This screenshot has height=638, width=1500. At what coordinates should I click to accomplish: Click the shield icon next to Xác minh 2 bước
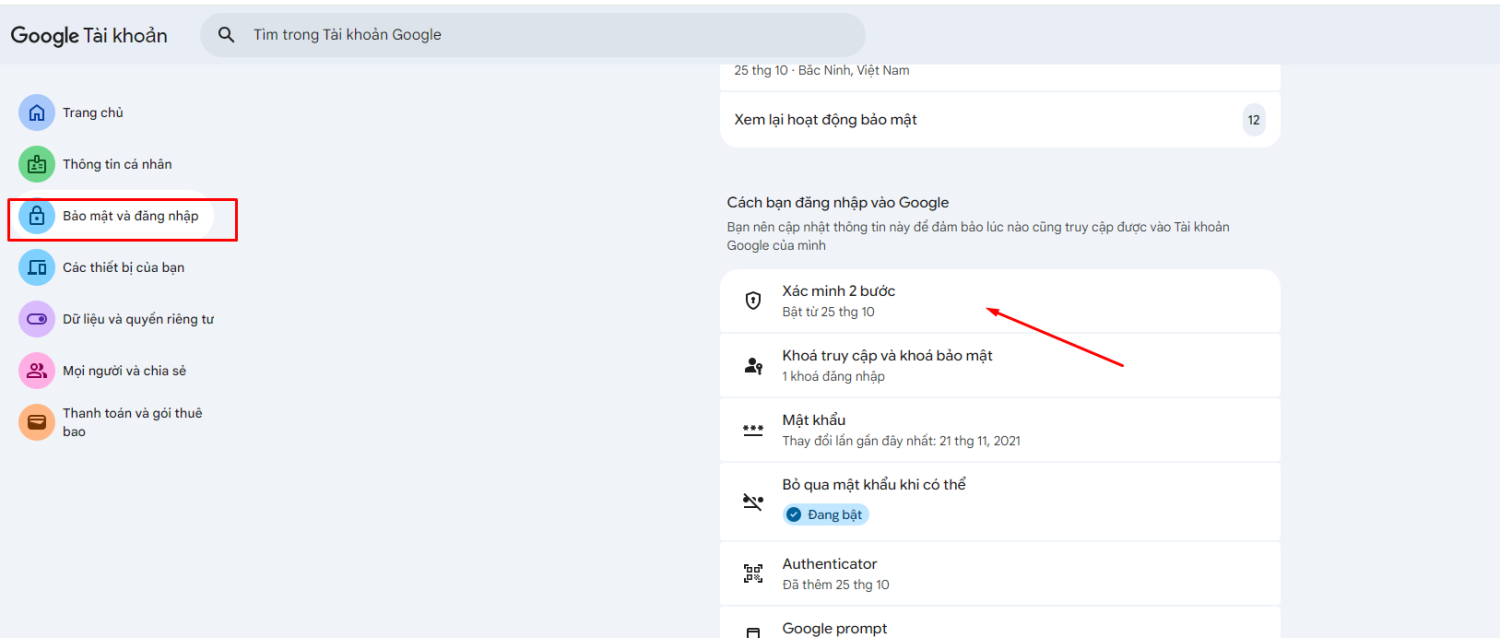click(753, 301)
